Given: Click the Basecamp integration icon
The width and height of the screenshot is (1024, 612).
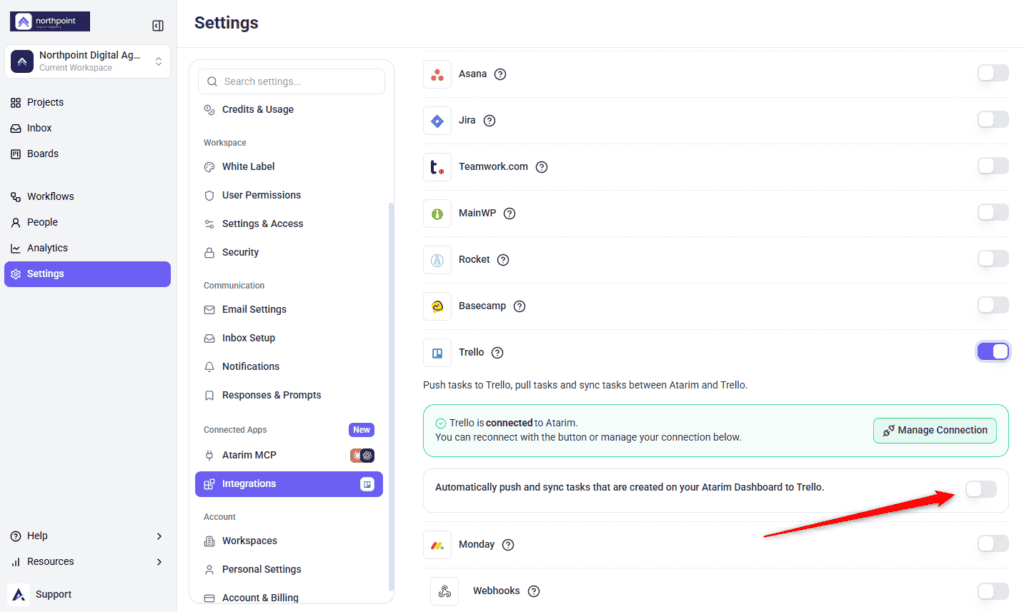Looking at the screenshot, I should 437,306.
